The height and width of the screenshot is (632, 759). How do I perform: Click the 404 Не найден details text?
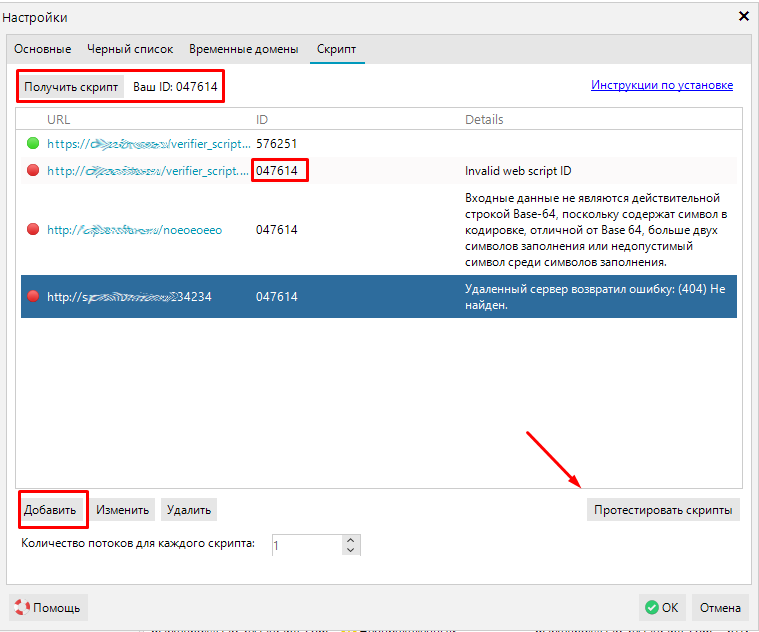click(595, 297)
